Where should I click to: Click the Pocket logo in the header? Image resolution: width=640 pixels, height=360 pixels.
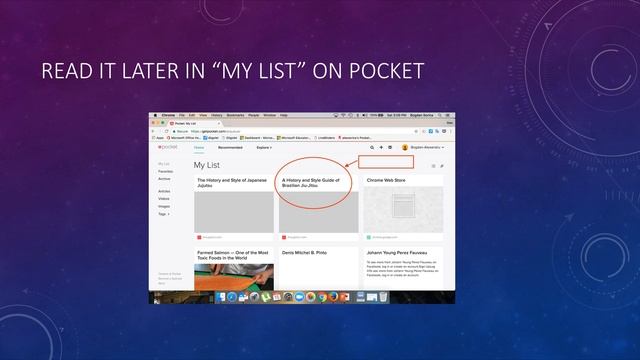pos(168,147)
